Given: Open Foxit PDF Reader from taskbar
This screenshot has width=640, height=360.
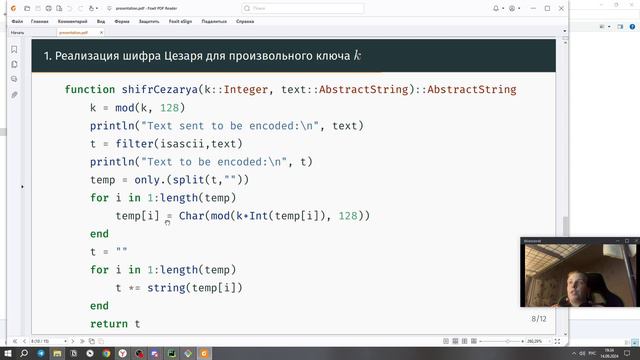Looking at the screenshot, I should point(204,353).
